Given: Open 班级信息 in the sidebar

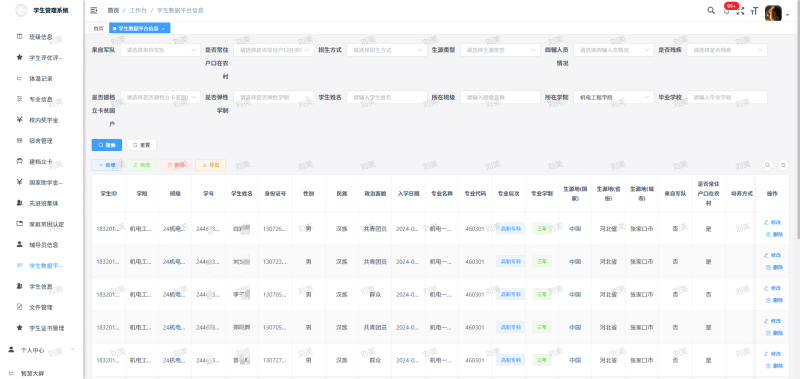Looking at the screenshot, I should (x=42, y=37).
